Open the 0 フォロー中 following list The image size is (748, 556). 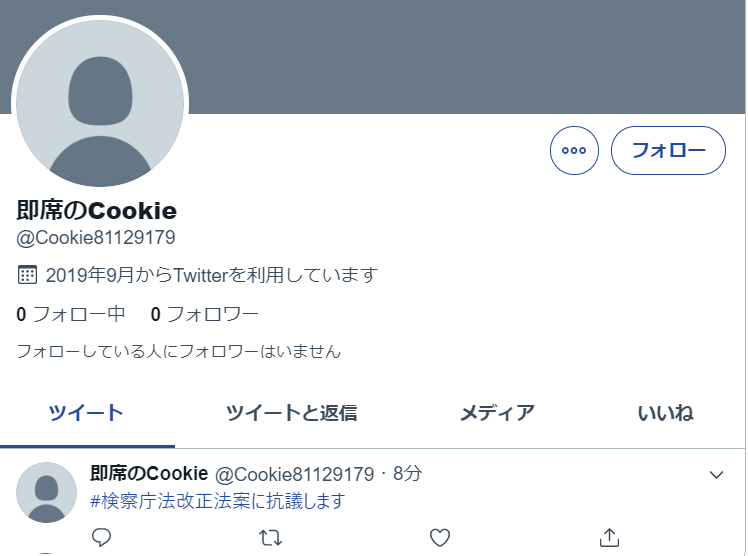point(71,314)
